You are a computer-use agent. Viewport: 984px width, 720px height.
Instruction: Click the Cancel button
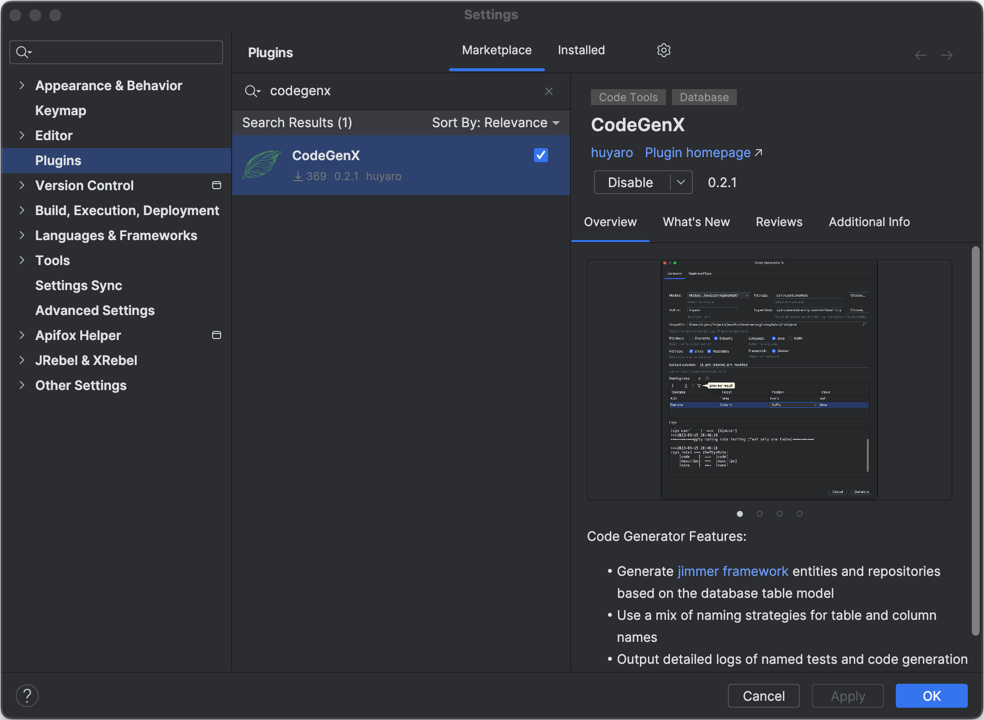coord(763,696)
